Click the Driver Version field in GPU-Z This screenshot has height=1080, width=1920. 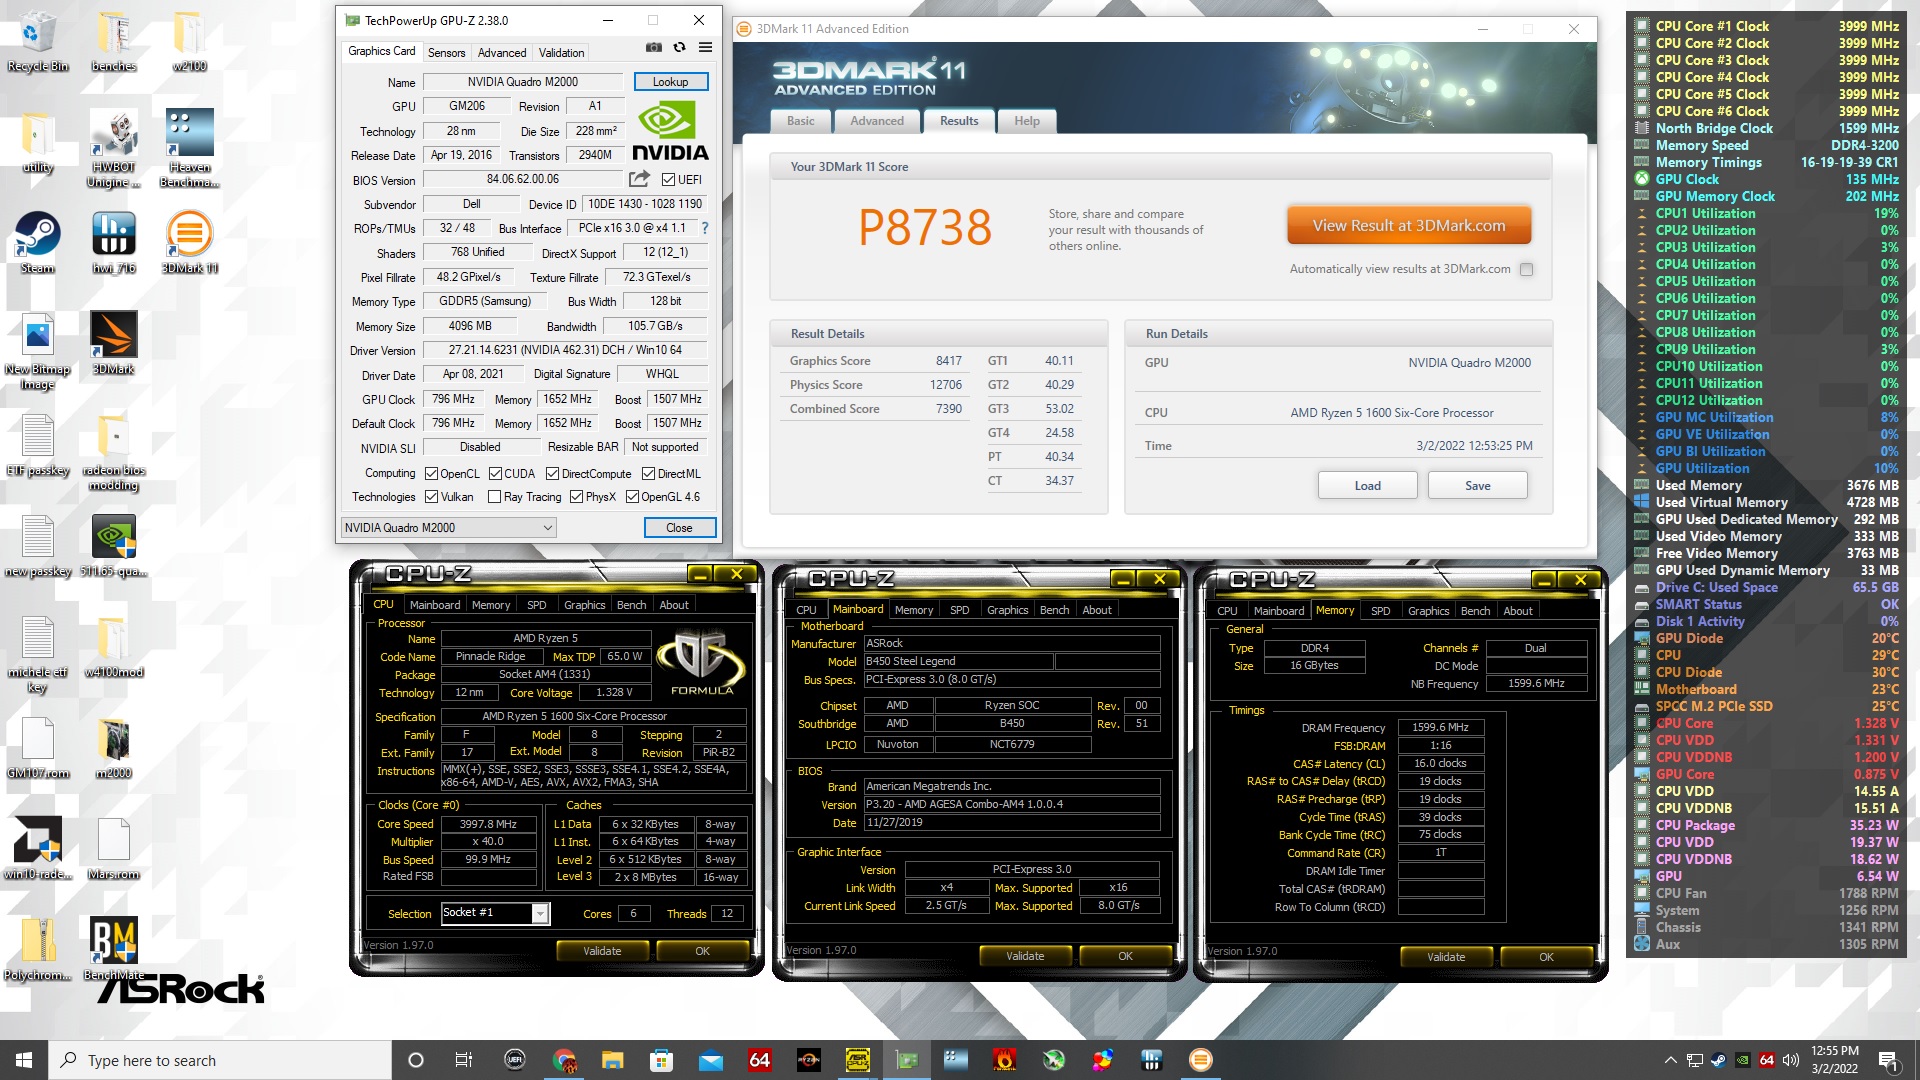(565, 351)
